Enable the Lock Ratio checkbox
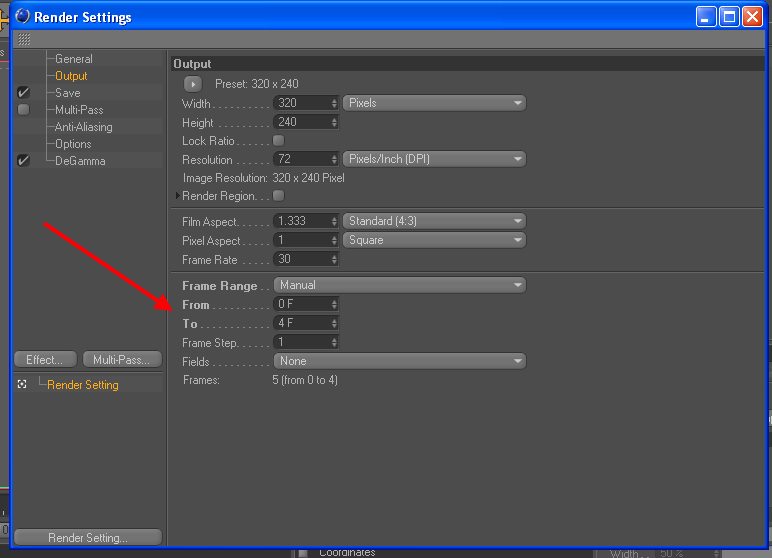 click(279, 140)
